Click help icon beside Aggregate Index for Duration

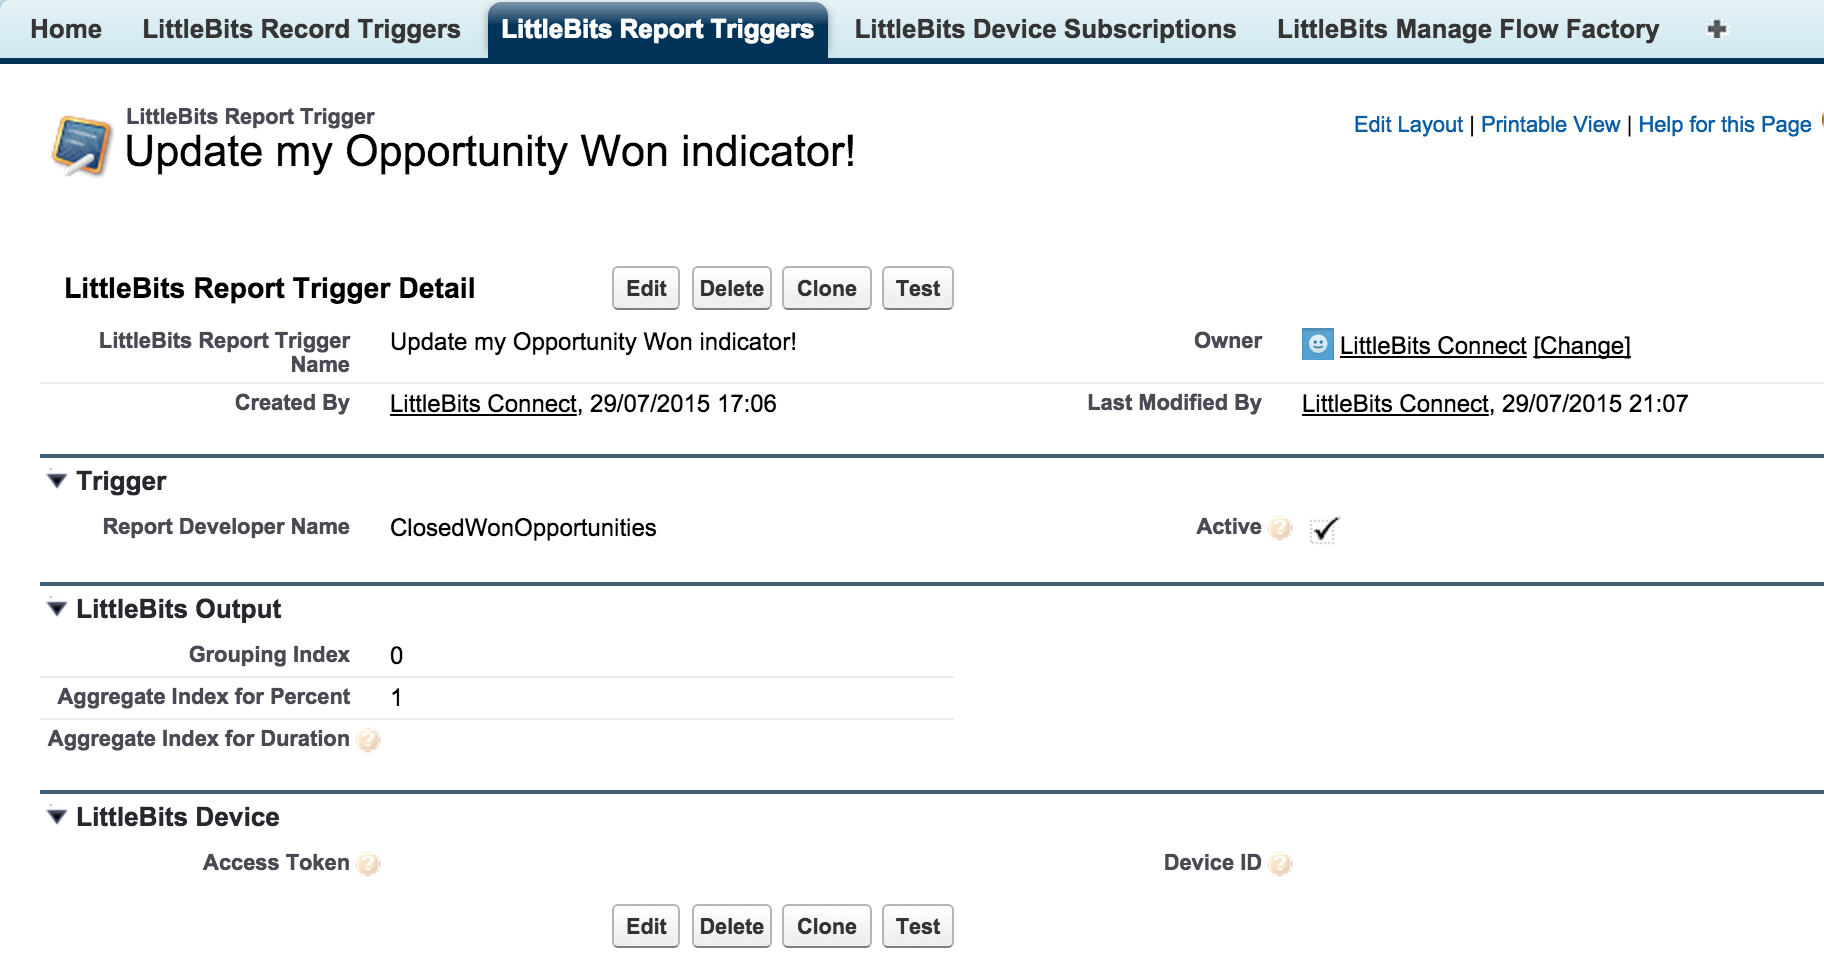369,740
